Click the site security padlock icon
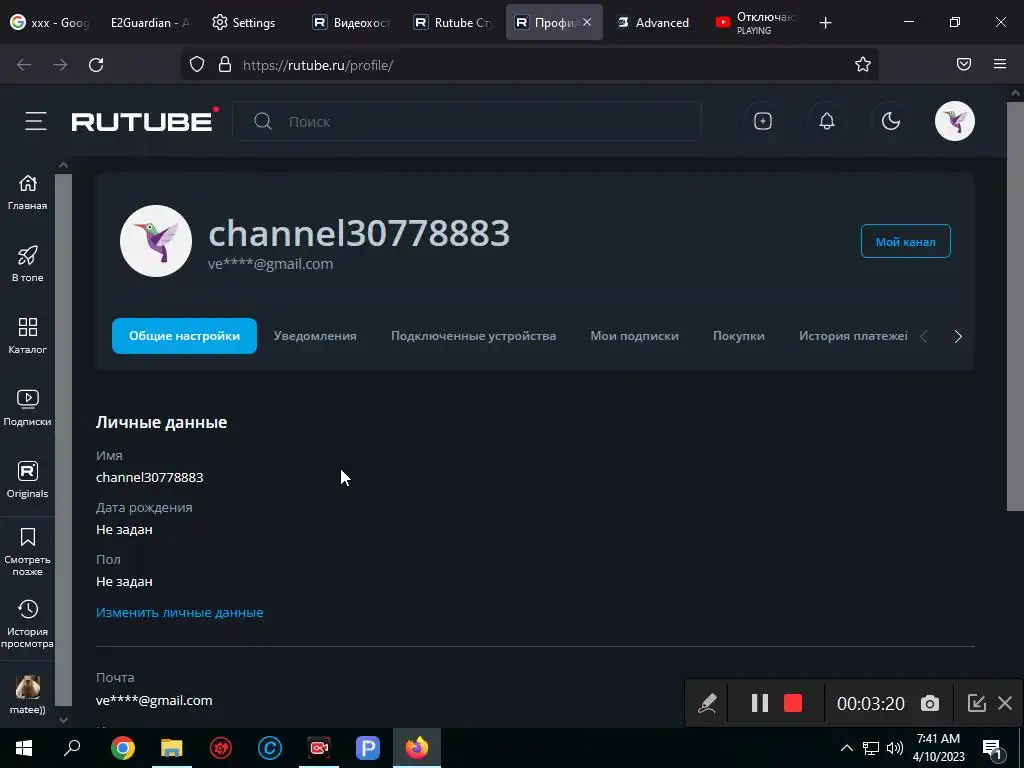Screen dimensions: 1024x768 point(225,64)
